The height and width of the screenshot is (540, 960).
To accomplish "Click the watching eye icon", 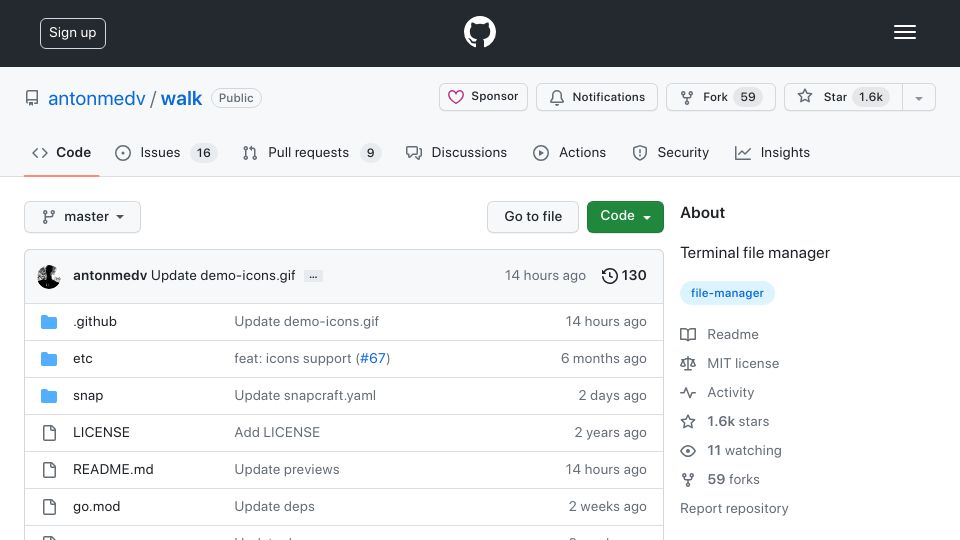I will point(688,451).
